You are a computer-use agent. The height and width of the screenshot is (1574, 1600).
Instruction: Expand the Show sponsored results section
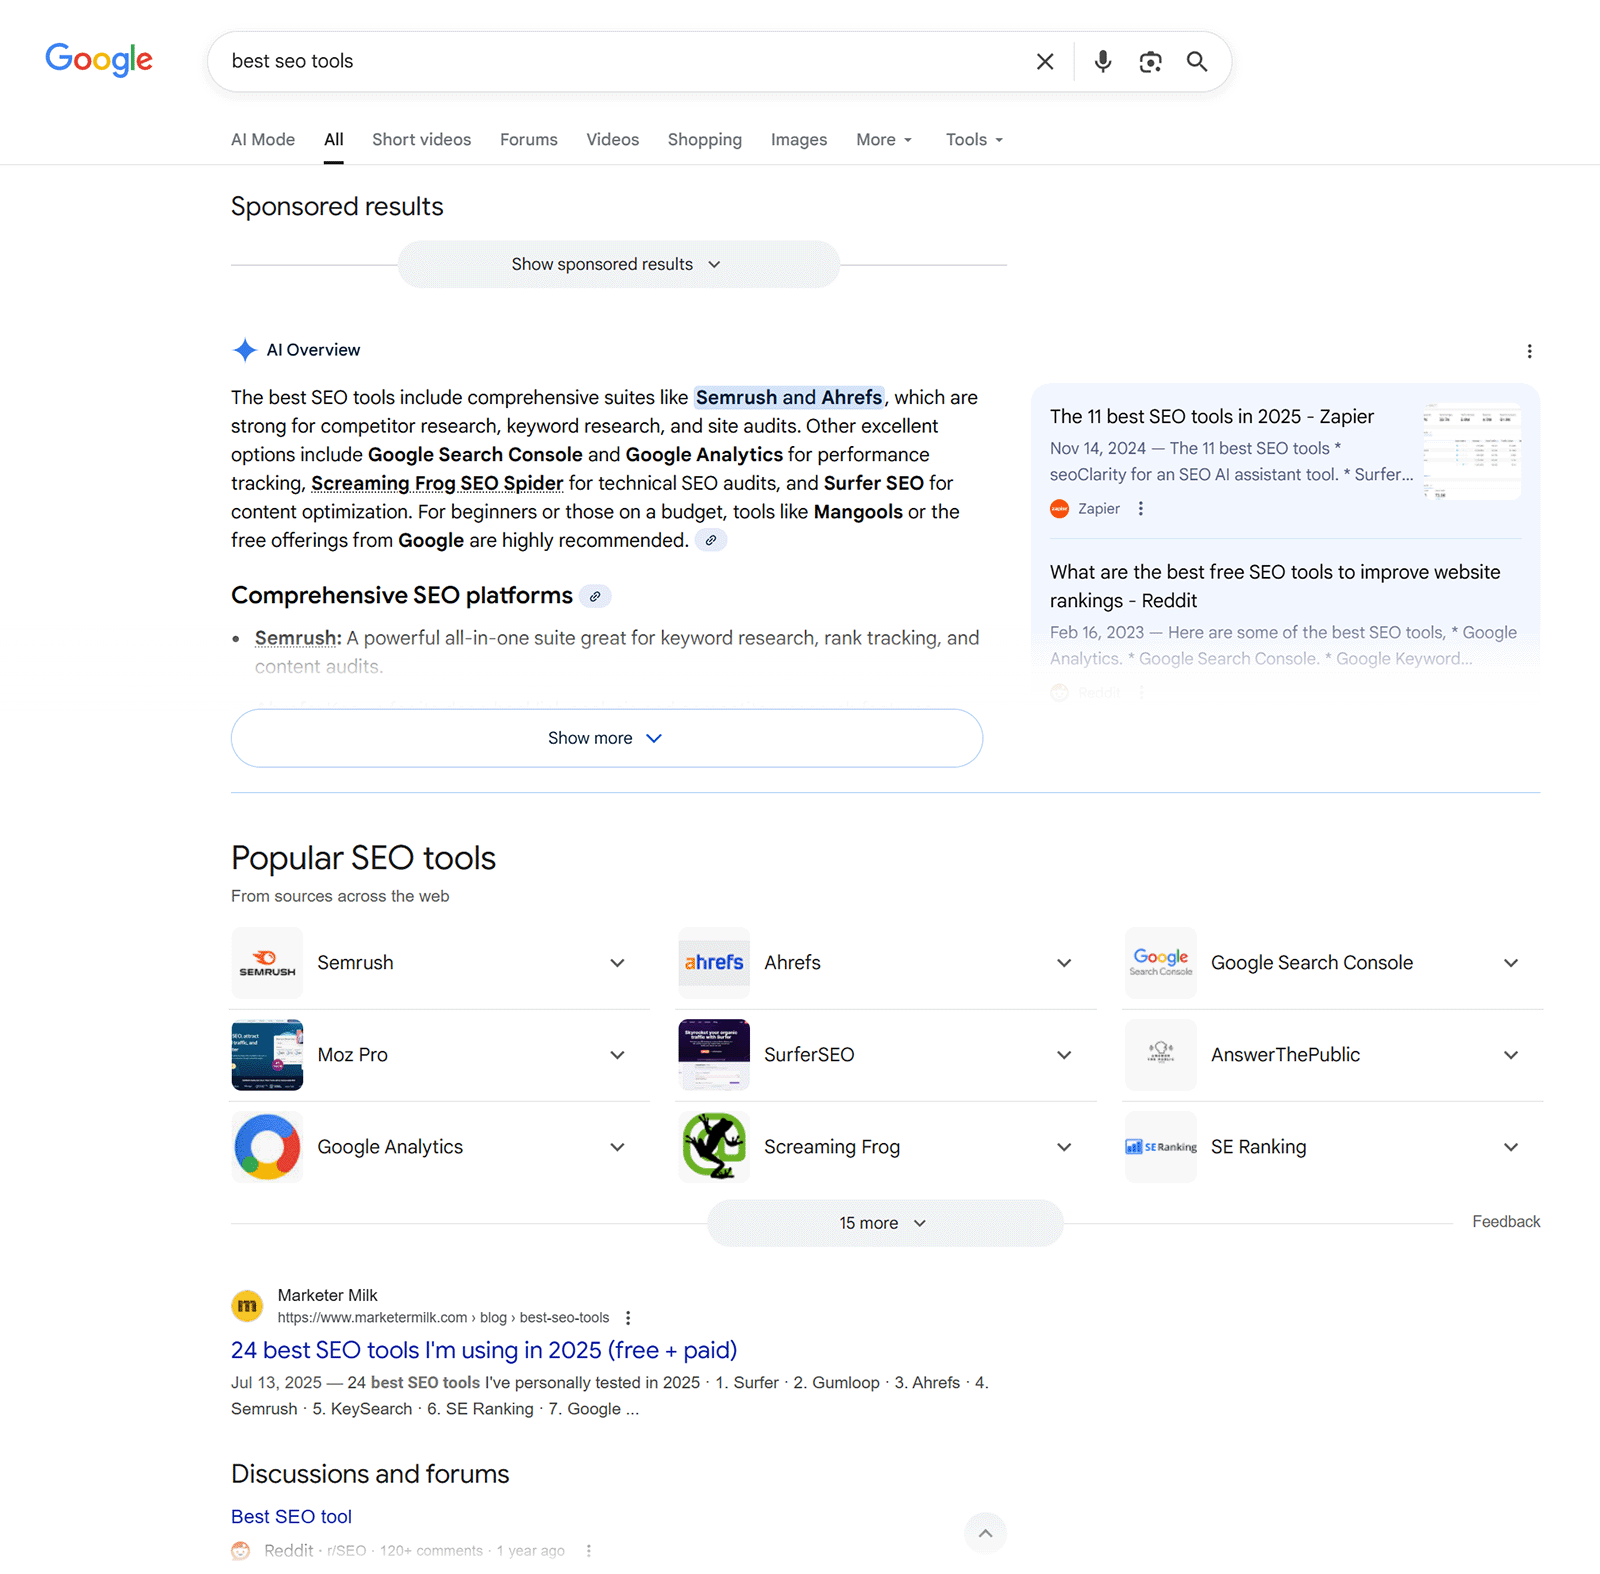pyautogui.click(x=617, y=264)
